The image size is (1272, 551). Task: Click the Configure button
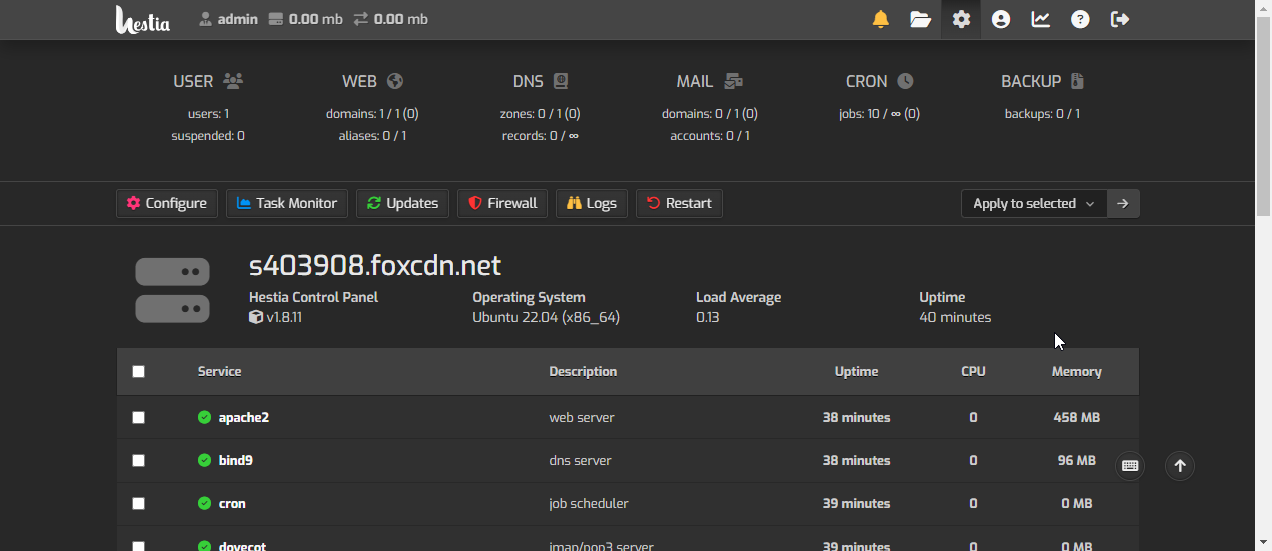pyautogui.click(x=167, y=203)
